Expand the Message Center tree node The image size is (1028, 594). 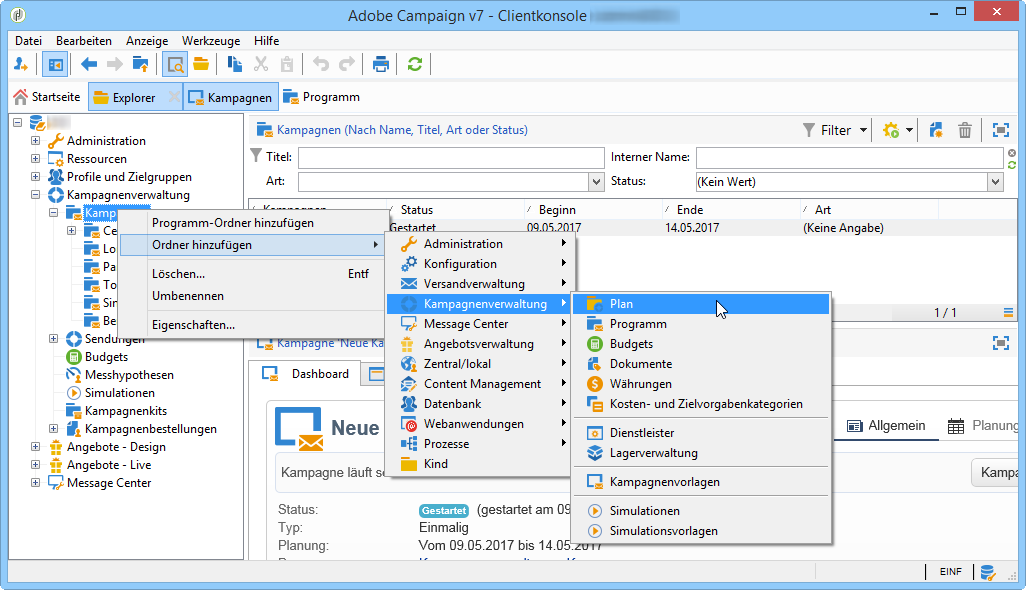coord(35,483)
